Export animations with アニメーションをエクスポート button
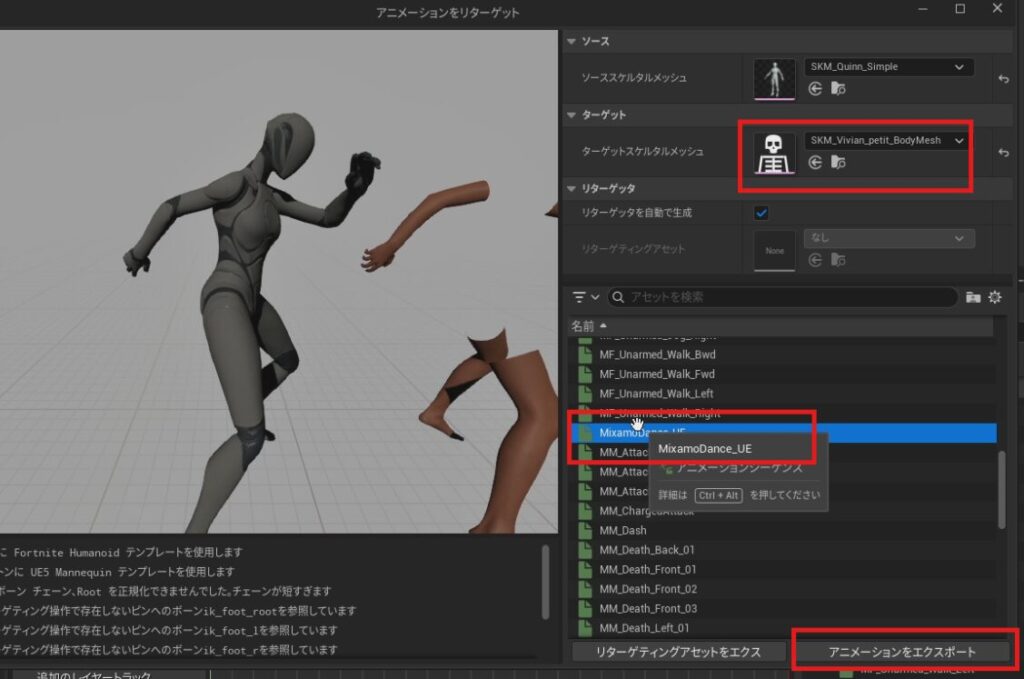 pyautogui.click(x=902, y=652)
